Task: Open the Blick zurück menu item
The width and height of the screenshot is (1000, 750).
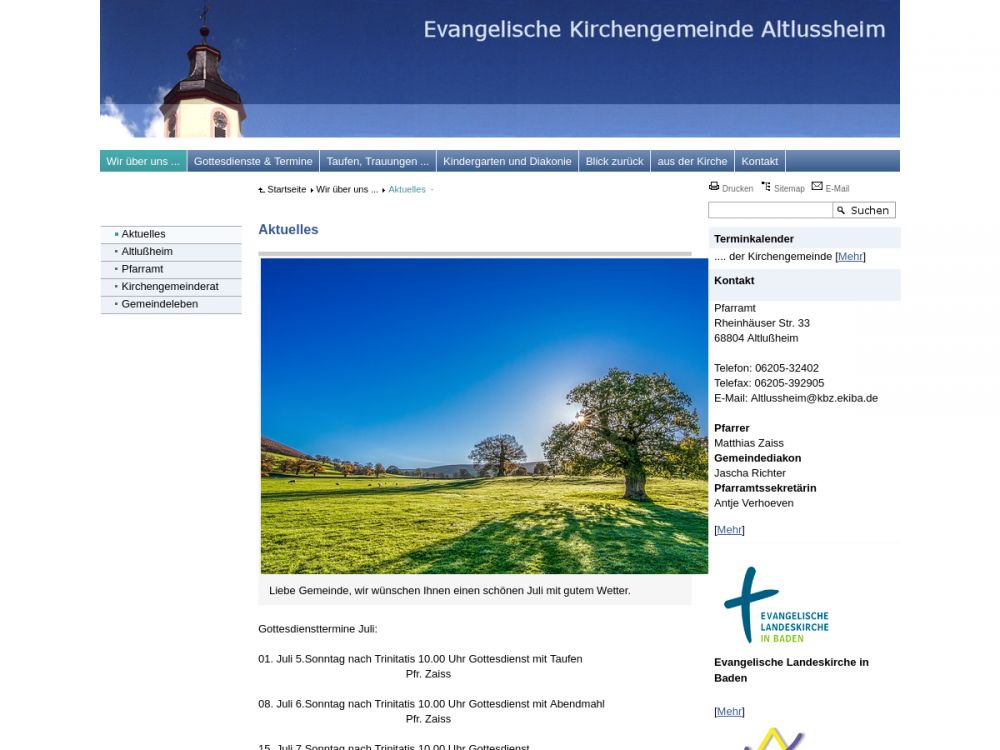Action: (614, 161)
